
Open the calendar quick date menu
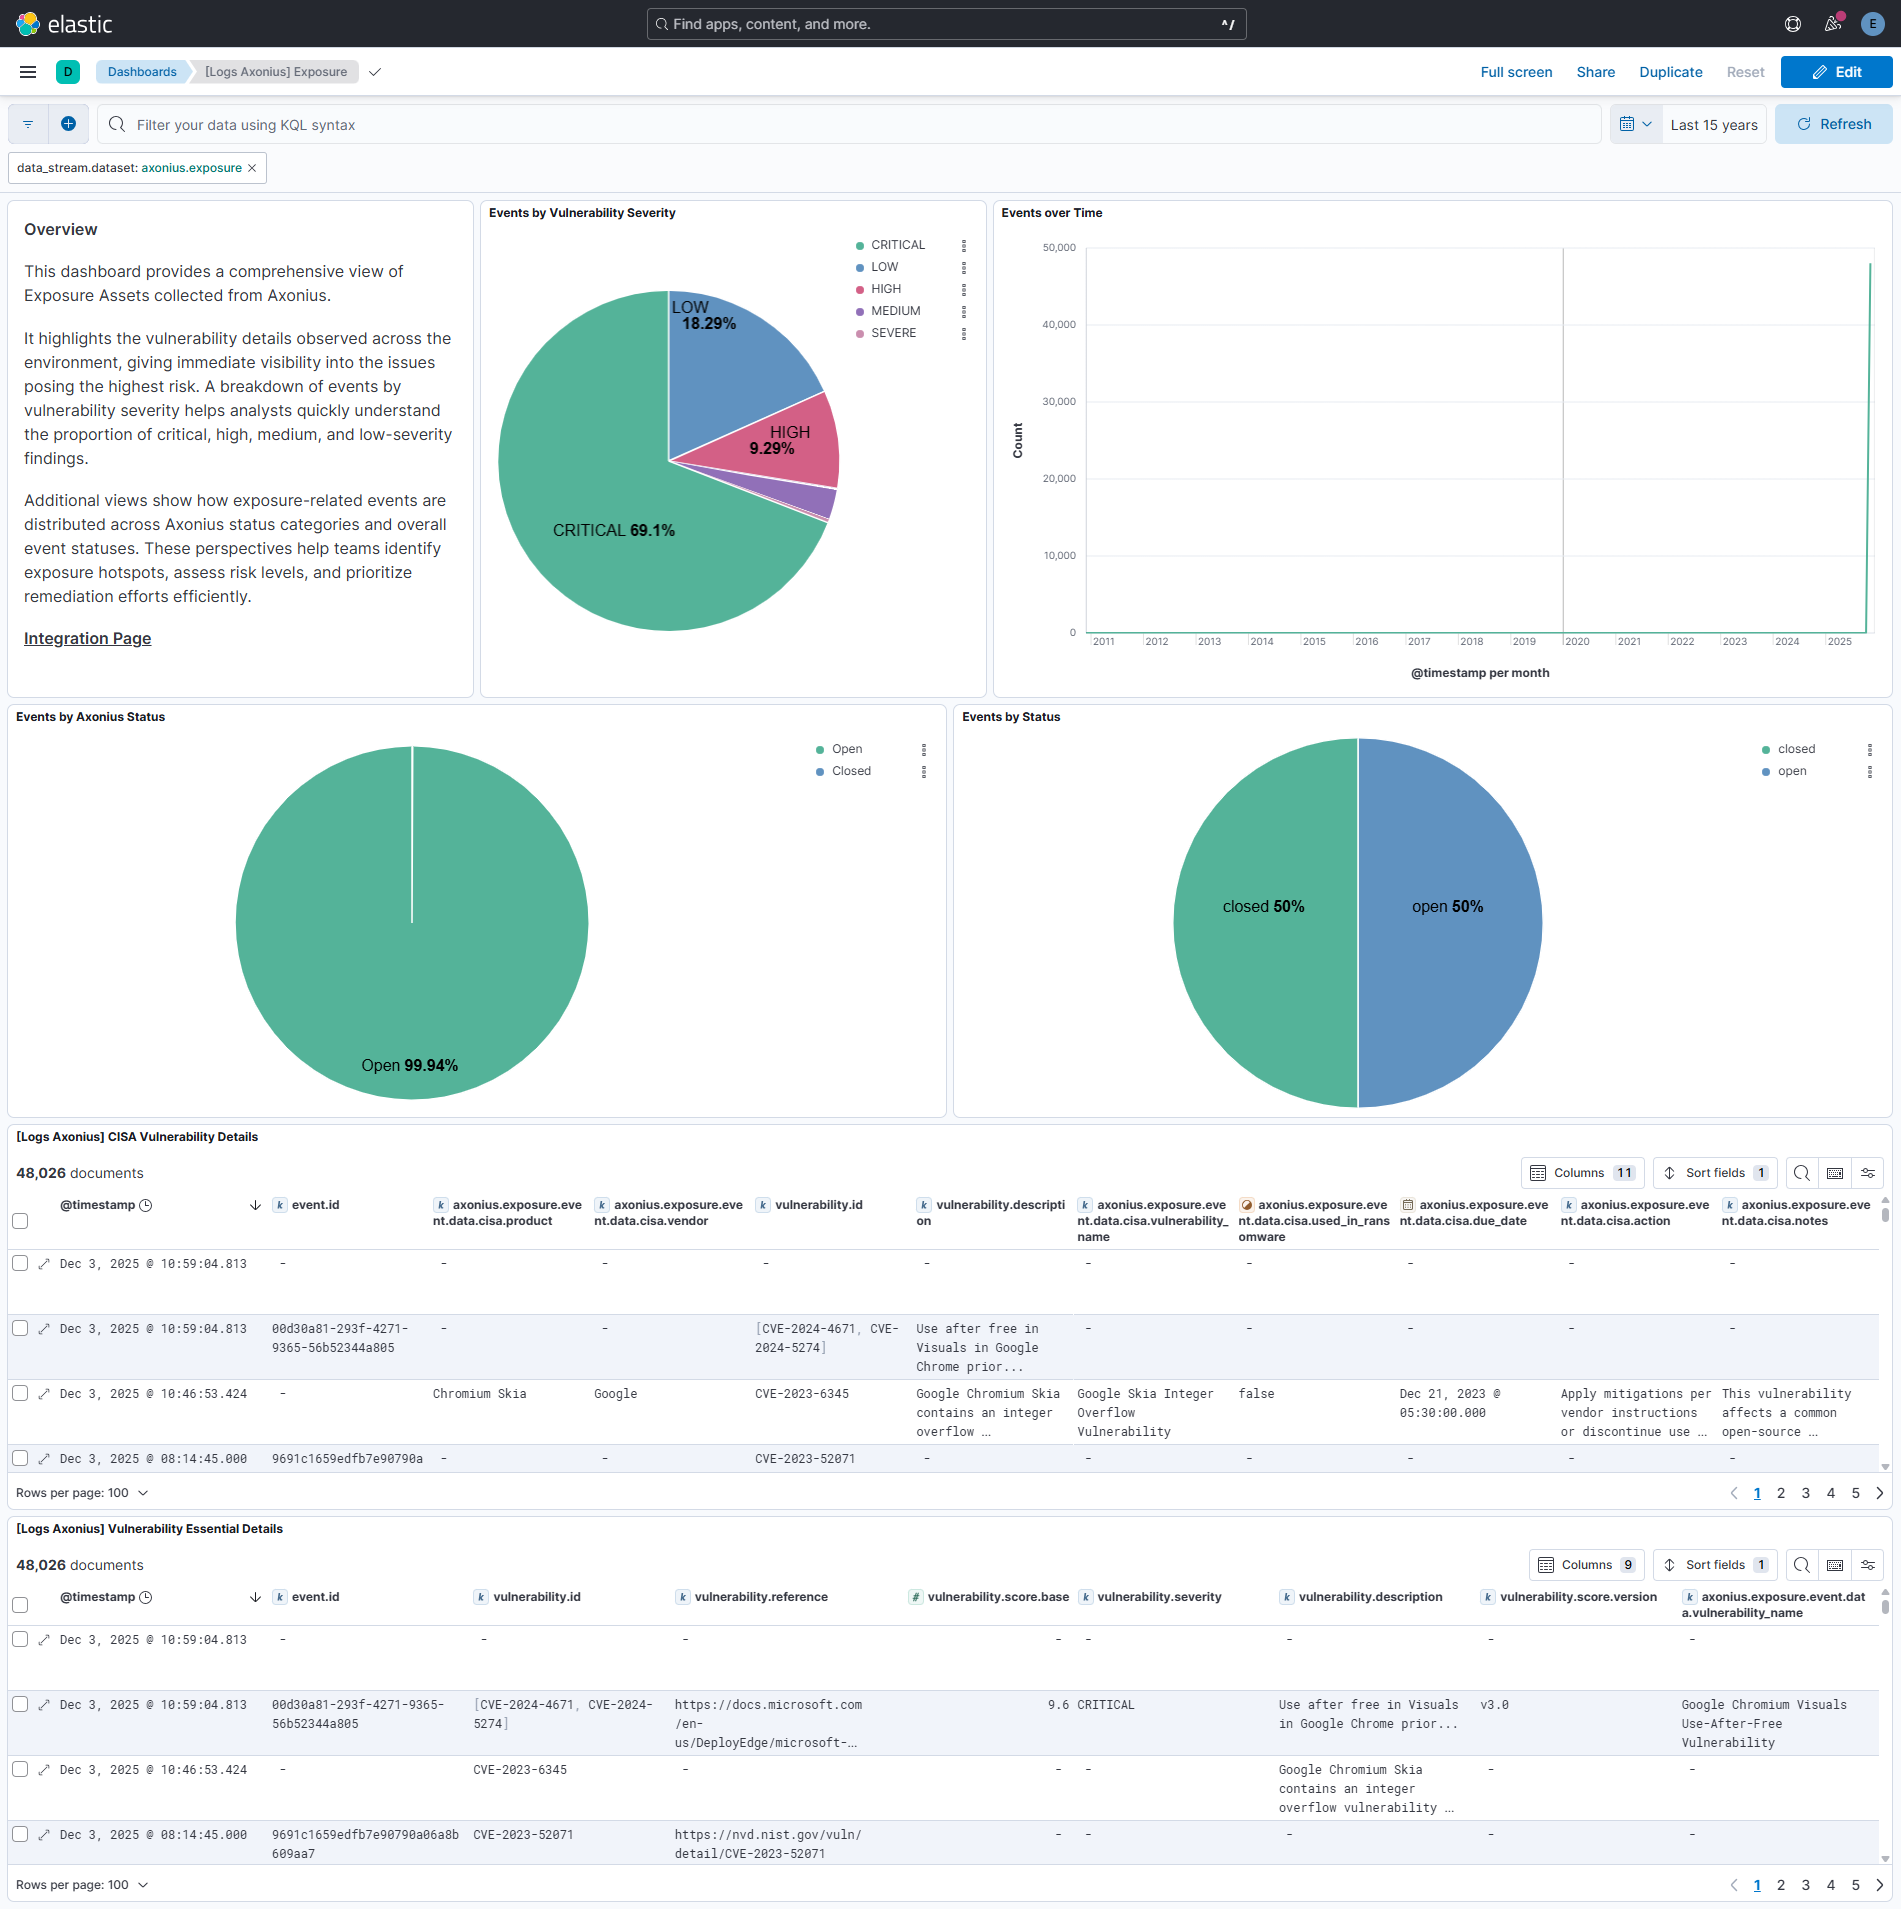click(1636, 124)
